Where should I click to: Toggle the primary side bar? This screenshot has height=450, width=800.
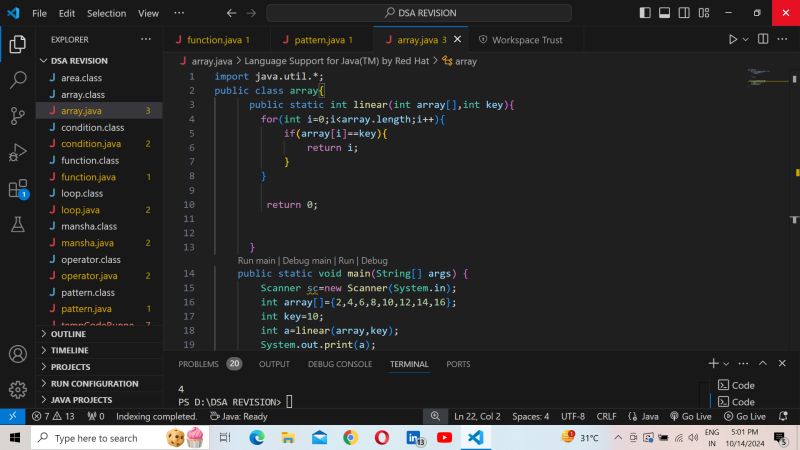[645, 13]
